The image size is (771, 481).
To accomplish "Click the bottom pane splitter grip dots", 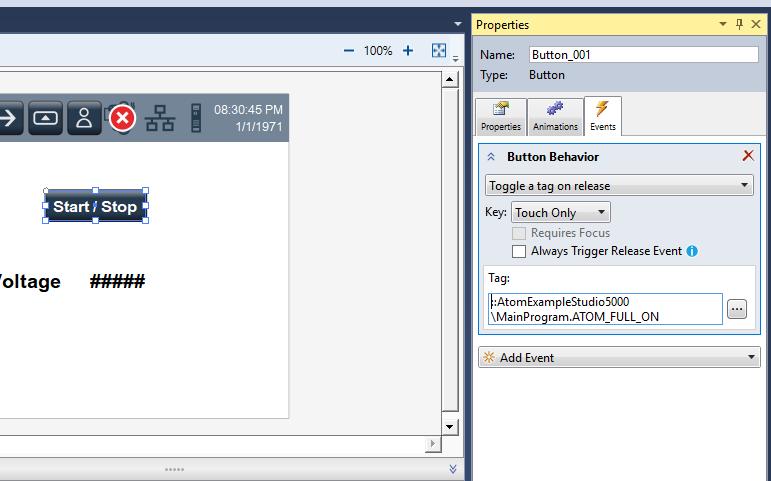I will (175, 470).
